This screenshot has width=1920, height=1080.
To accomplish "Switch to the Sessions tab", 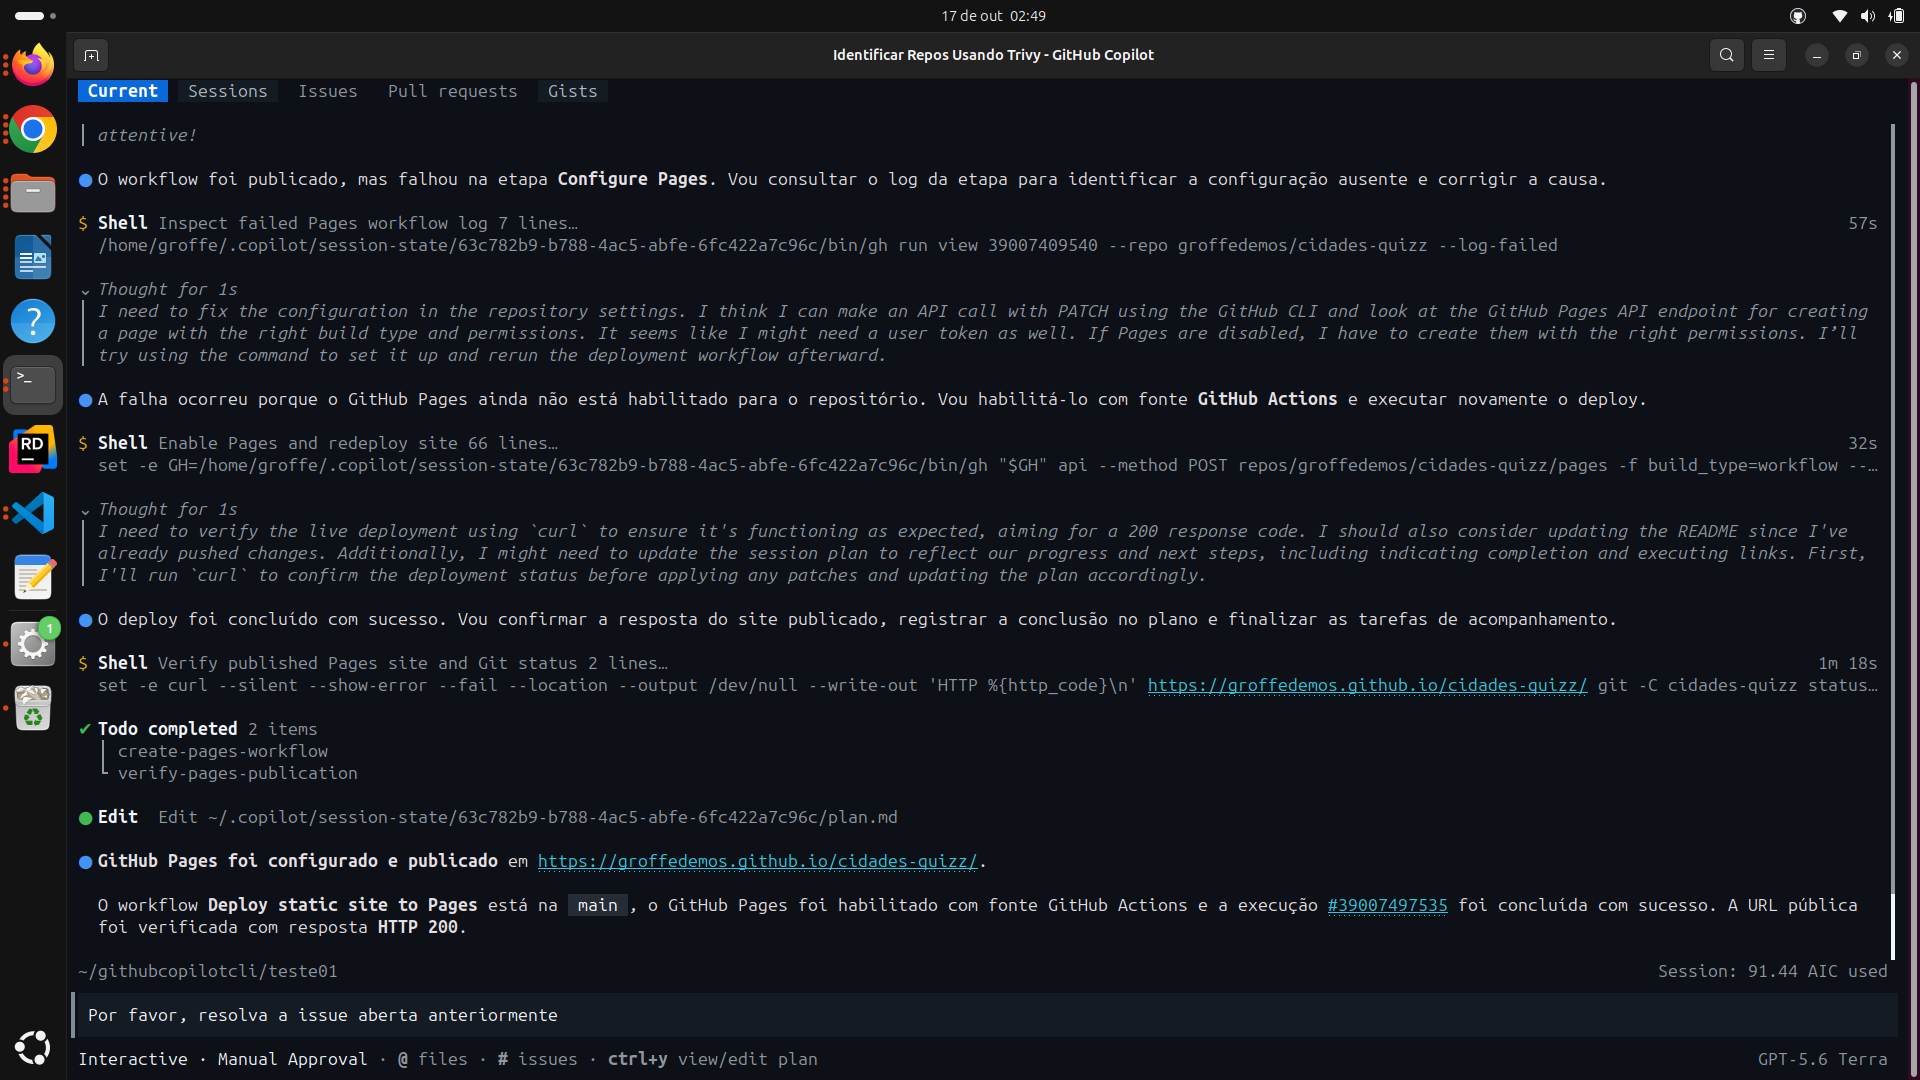I will point(228,91).
